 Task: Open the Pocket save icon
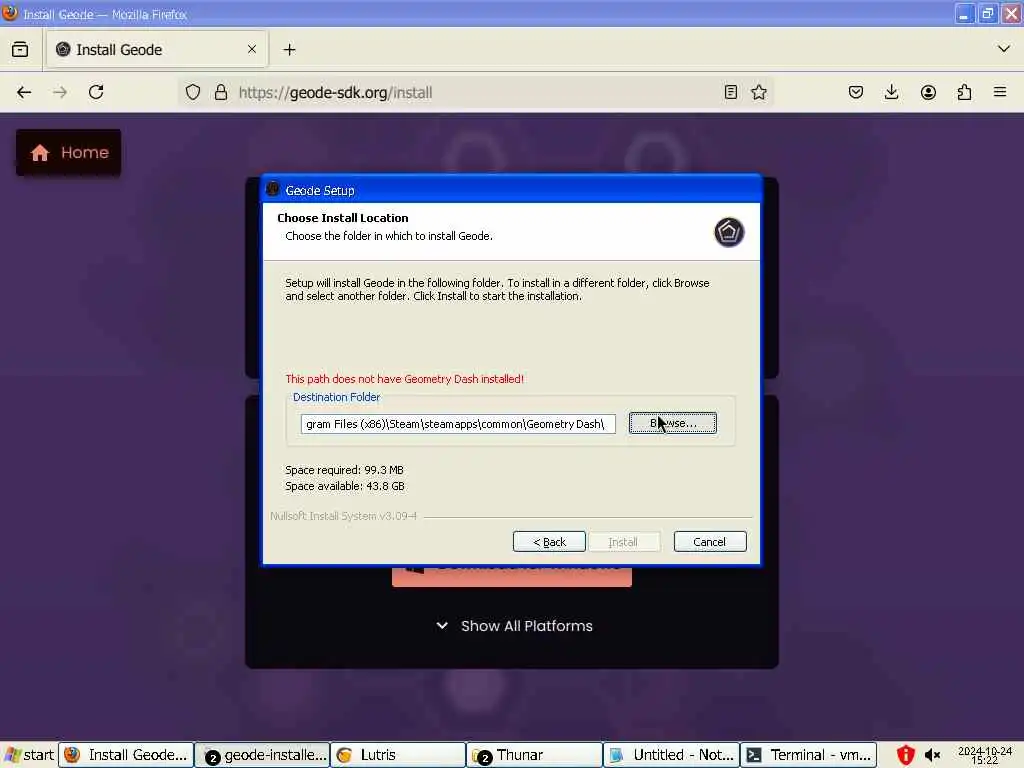point(856,92)
